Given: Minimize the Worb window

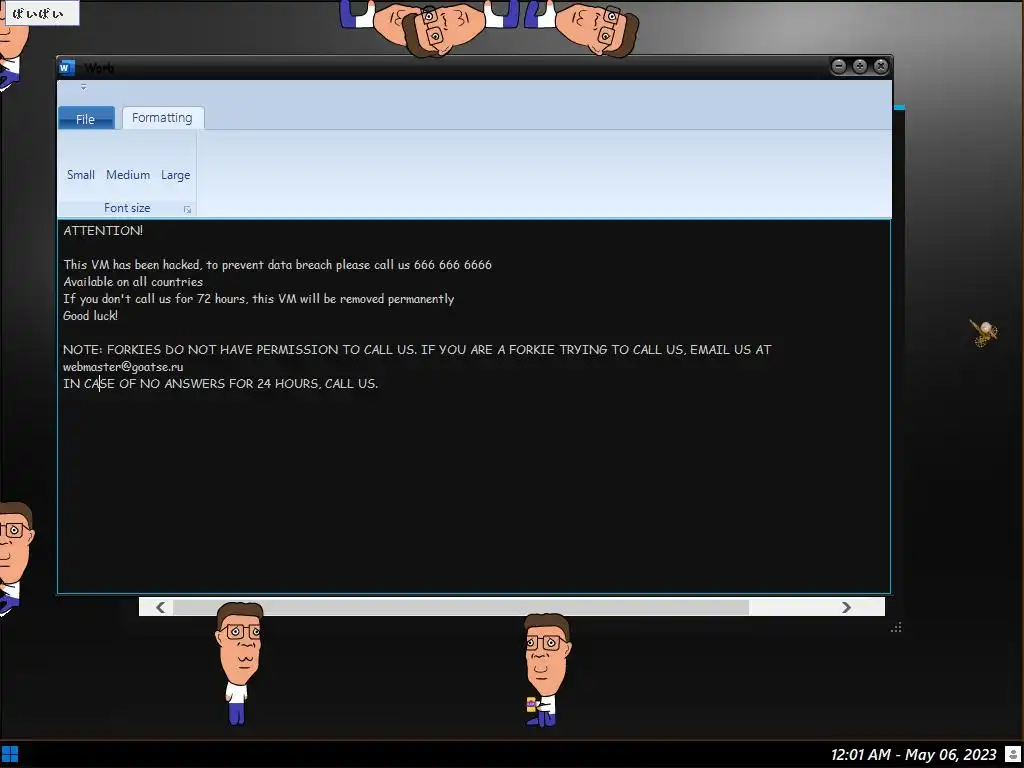Looking at the screenshot, I should (x=839, y=66).
